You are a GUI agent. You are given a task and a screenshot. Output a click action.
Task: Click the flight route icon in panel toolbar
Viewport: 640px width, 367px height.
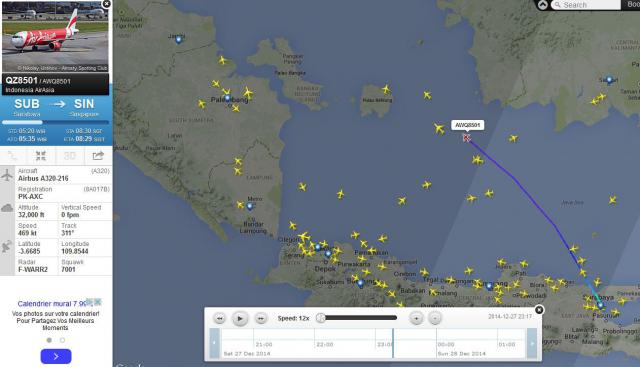(x=13, y=156)
